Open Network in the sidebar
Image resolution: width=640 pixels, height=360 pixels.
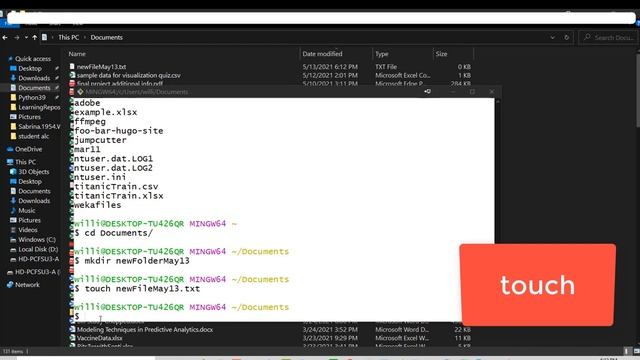pos(27,285)
